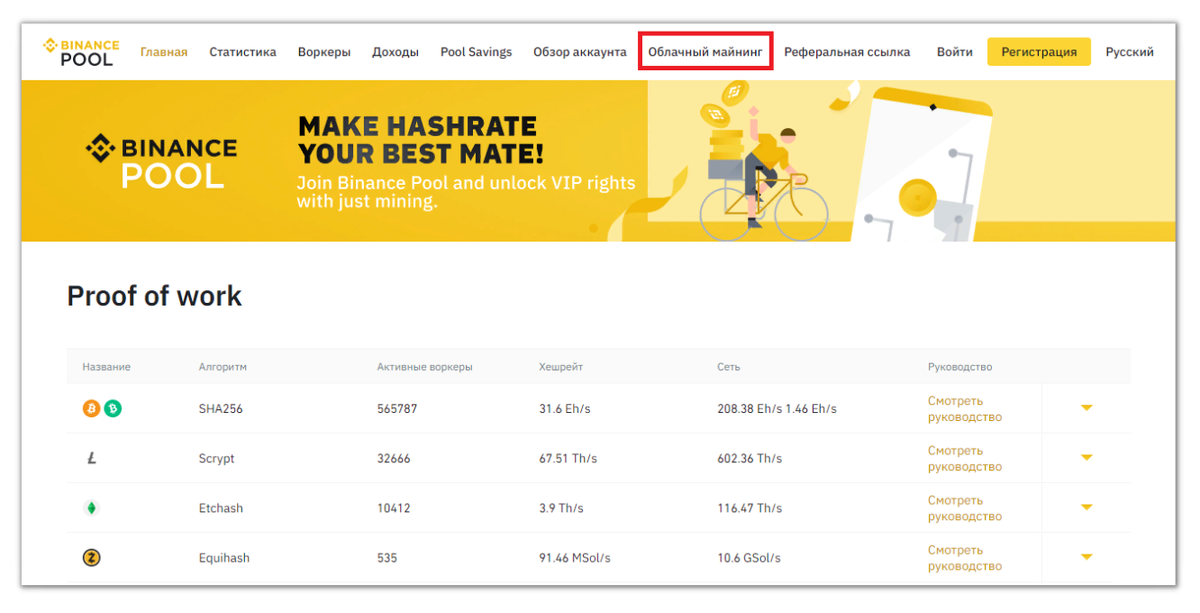Select the Equihash algorithm cell

224,558
